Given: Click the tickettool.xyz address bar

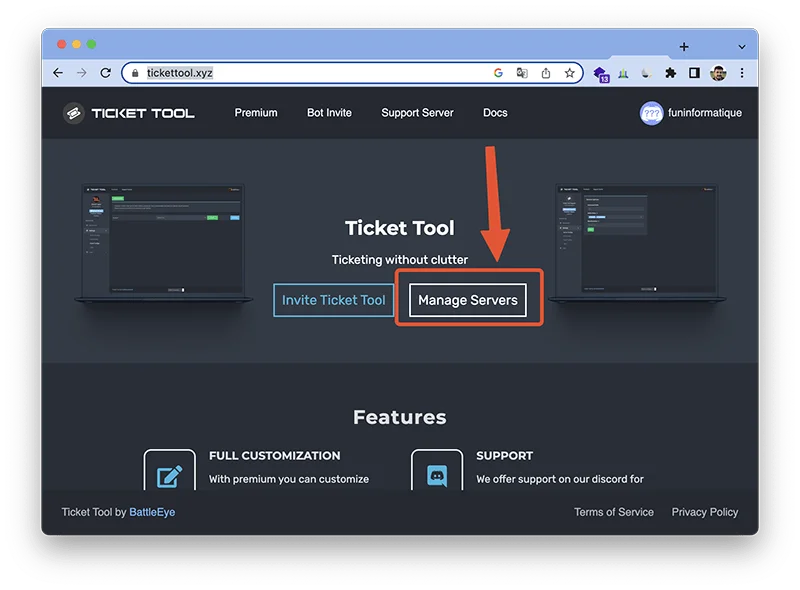Looking at the screenshot, I should (x=179, y=72).
